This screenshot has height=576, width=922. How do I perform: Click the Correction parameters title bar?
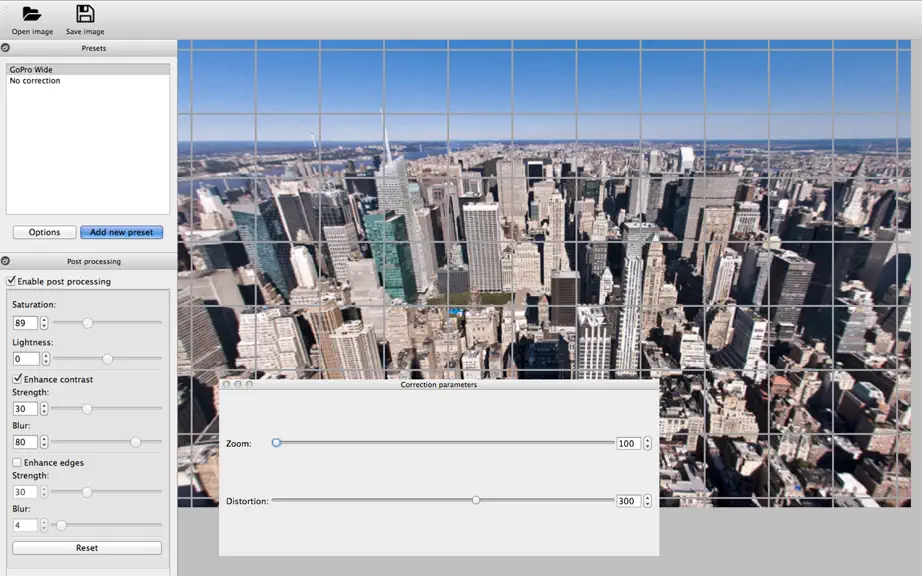point(439,384)
